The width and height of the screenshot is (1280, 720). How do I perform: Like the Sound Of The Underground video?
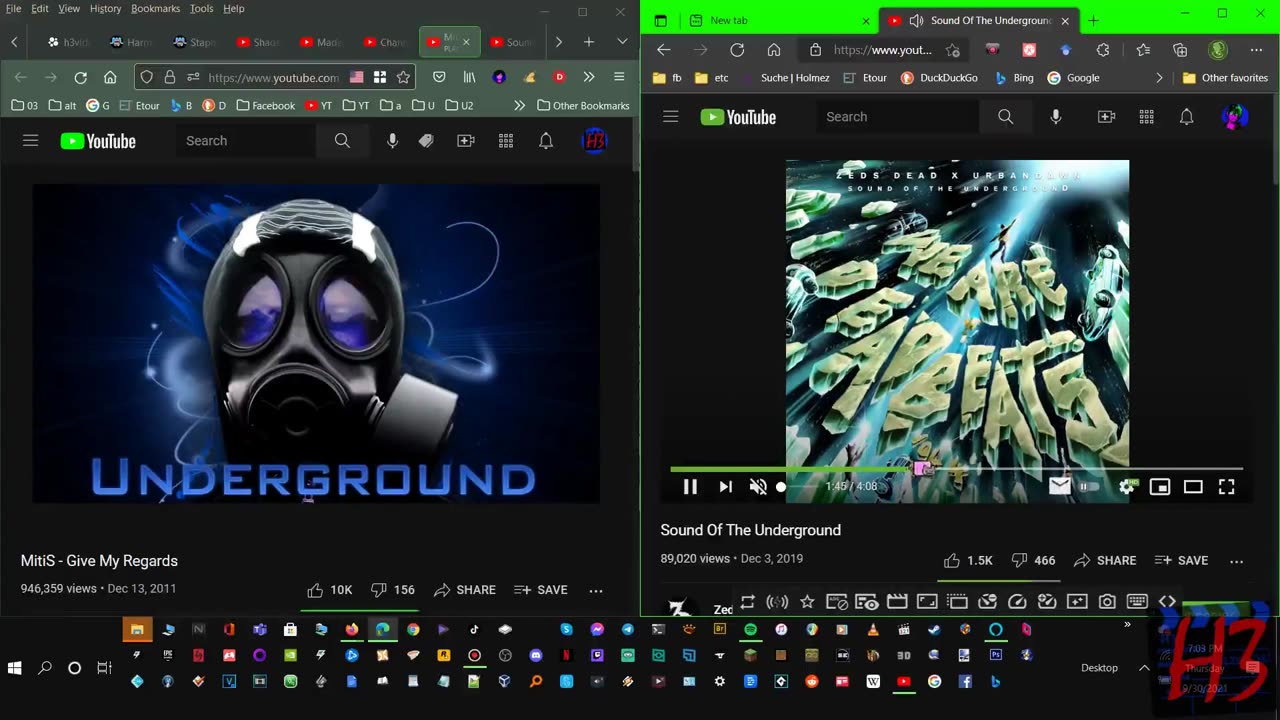pos(968,561)
